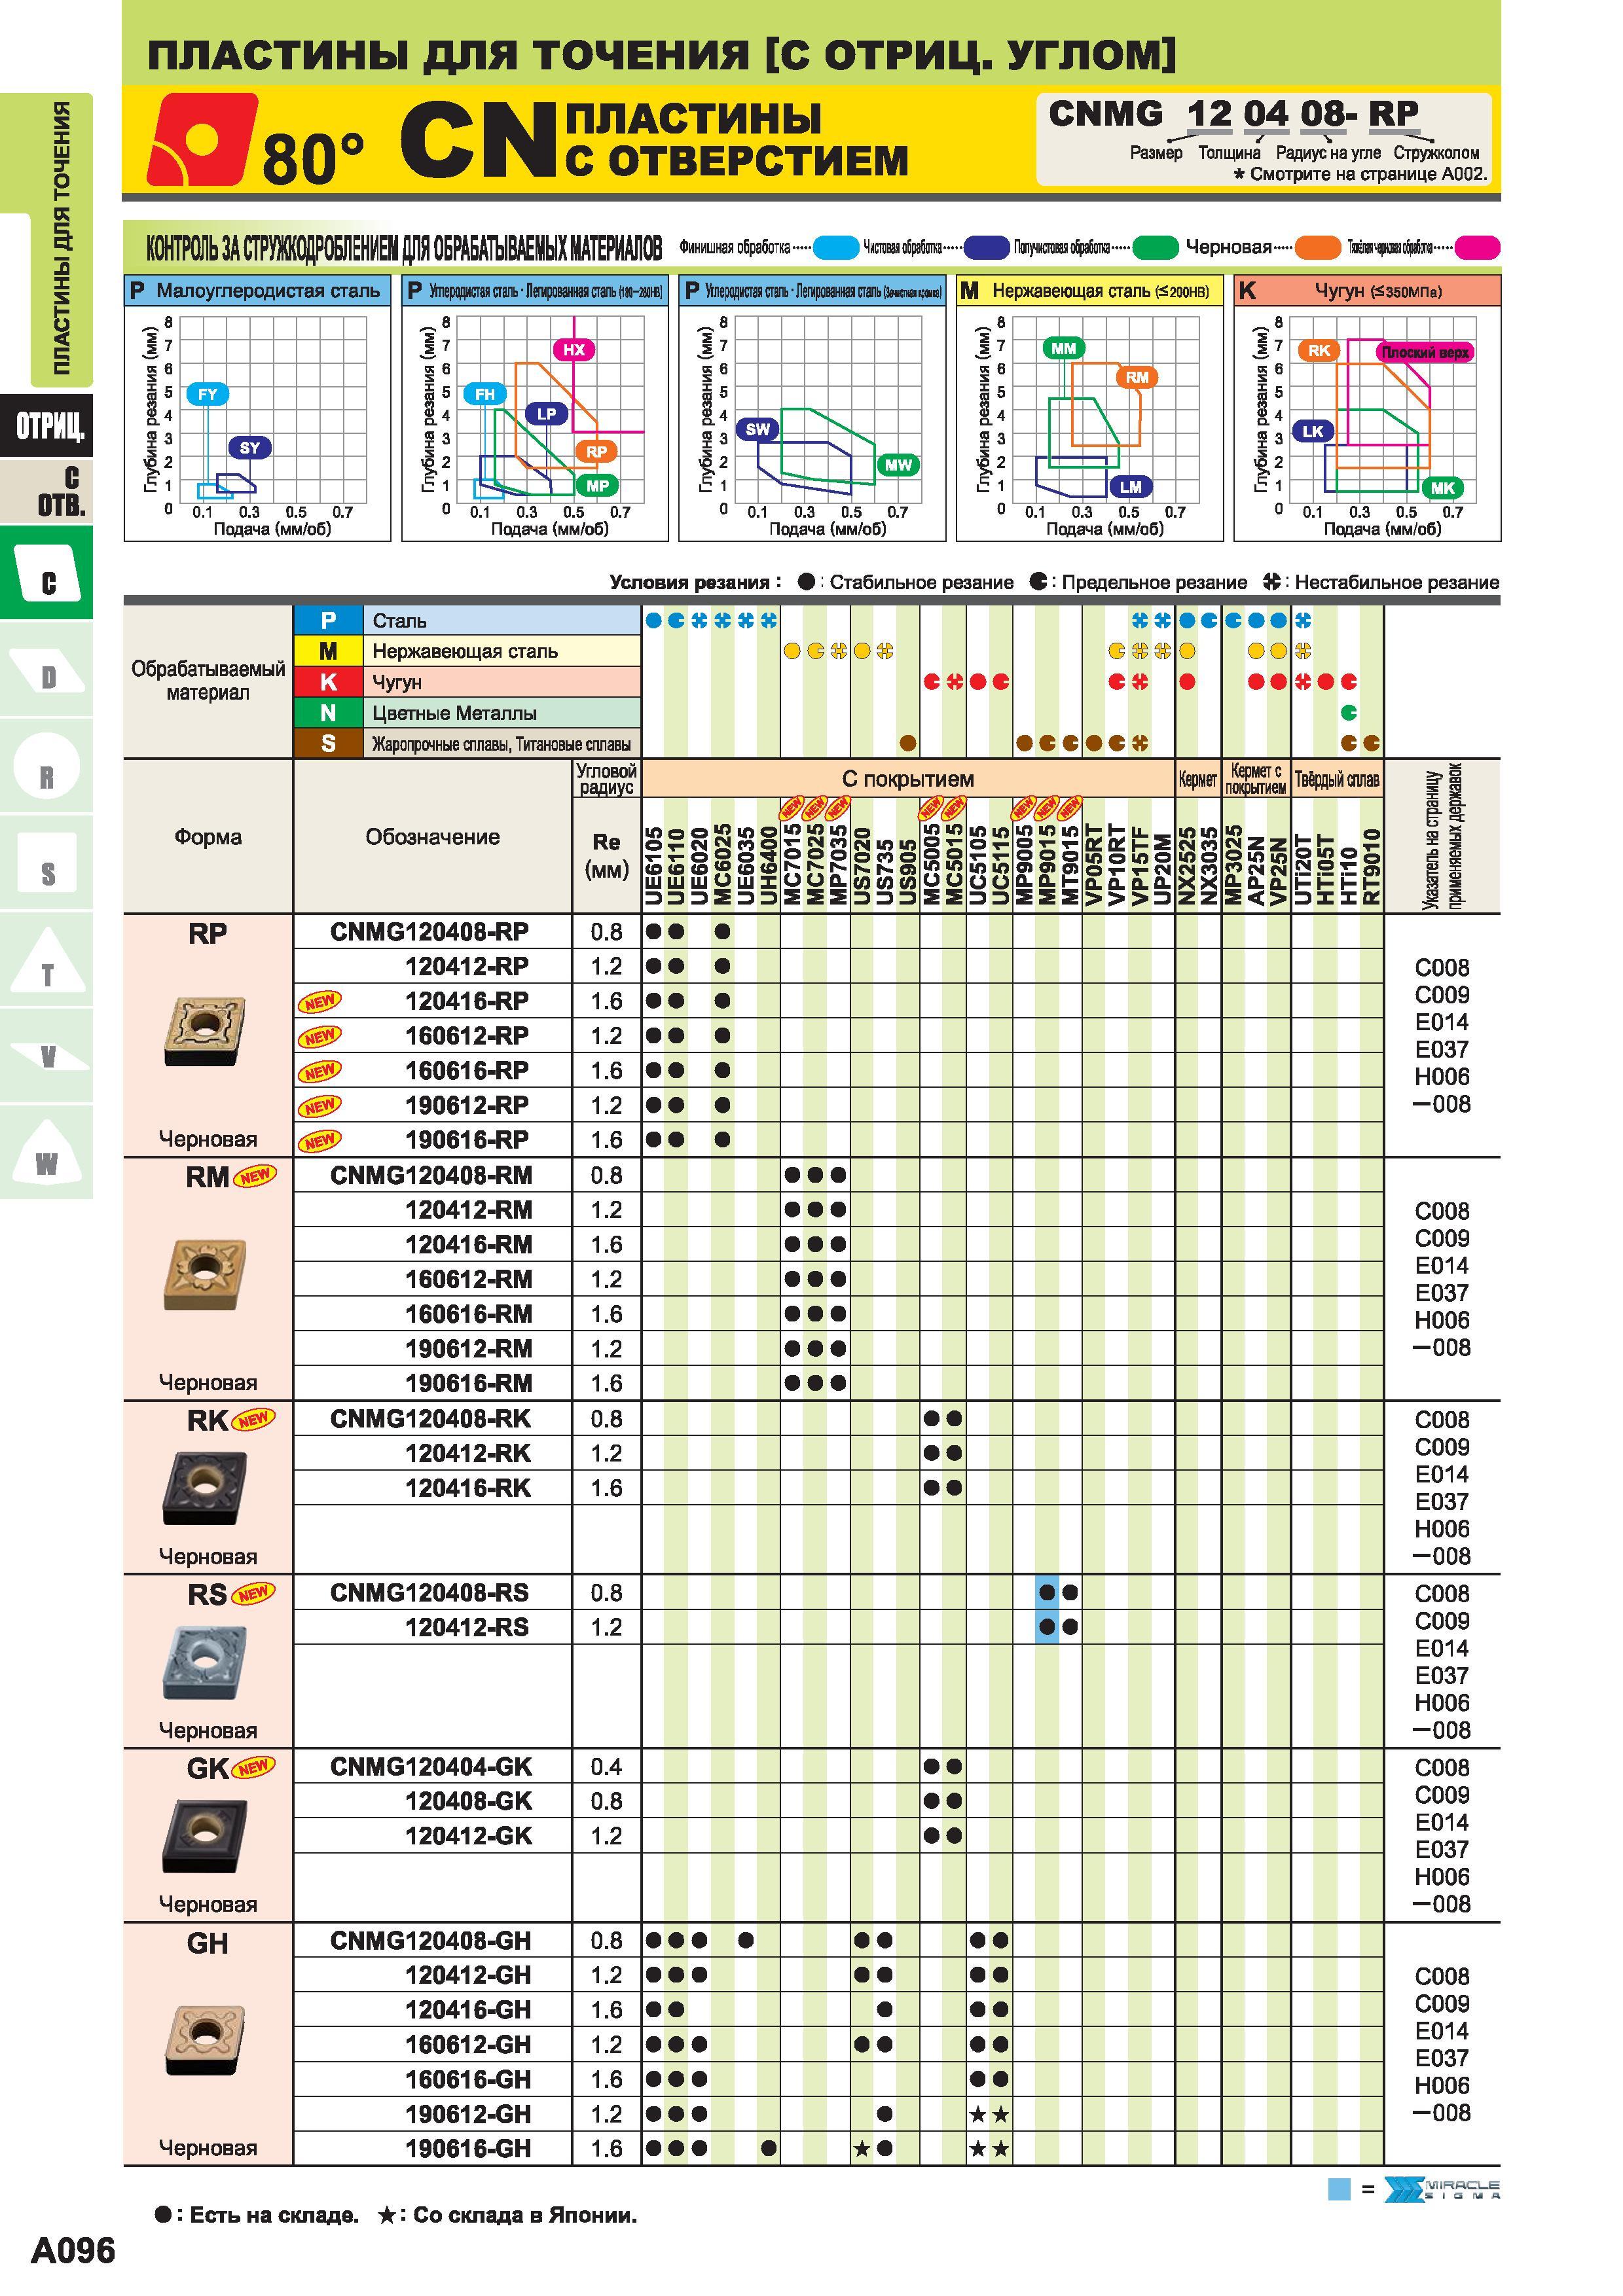Click the '160616-RM' designation

pyautogui.click(x=468, y=1314)
